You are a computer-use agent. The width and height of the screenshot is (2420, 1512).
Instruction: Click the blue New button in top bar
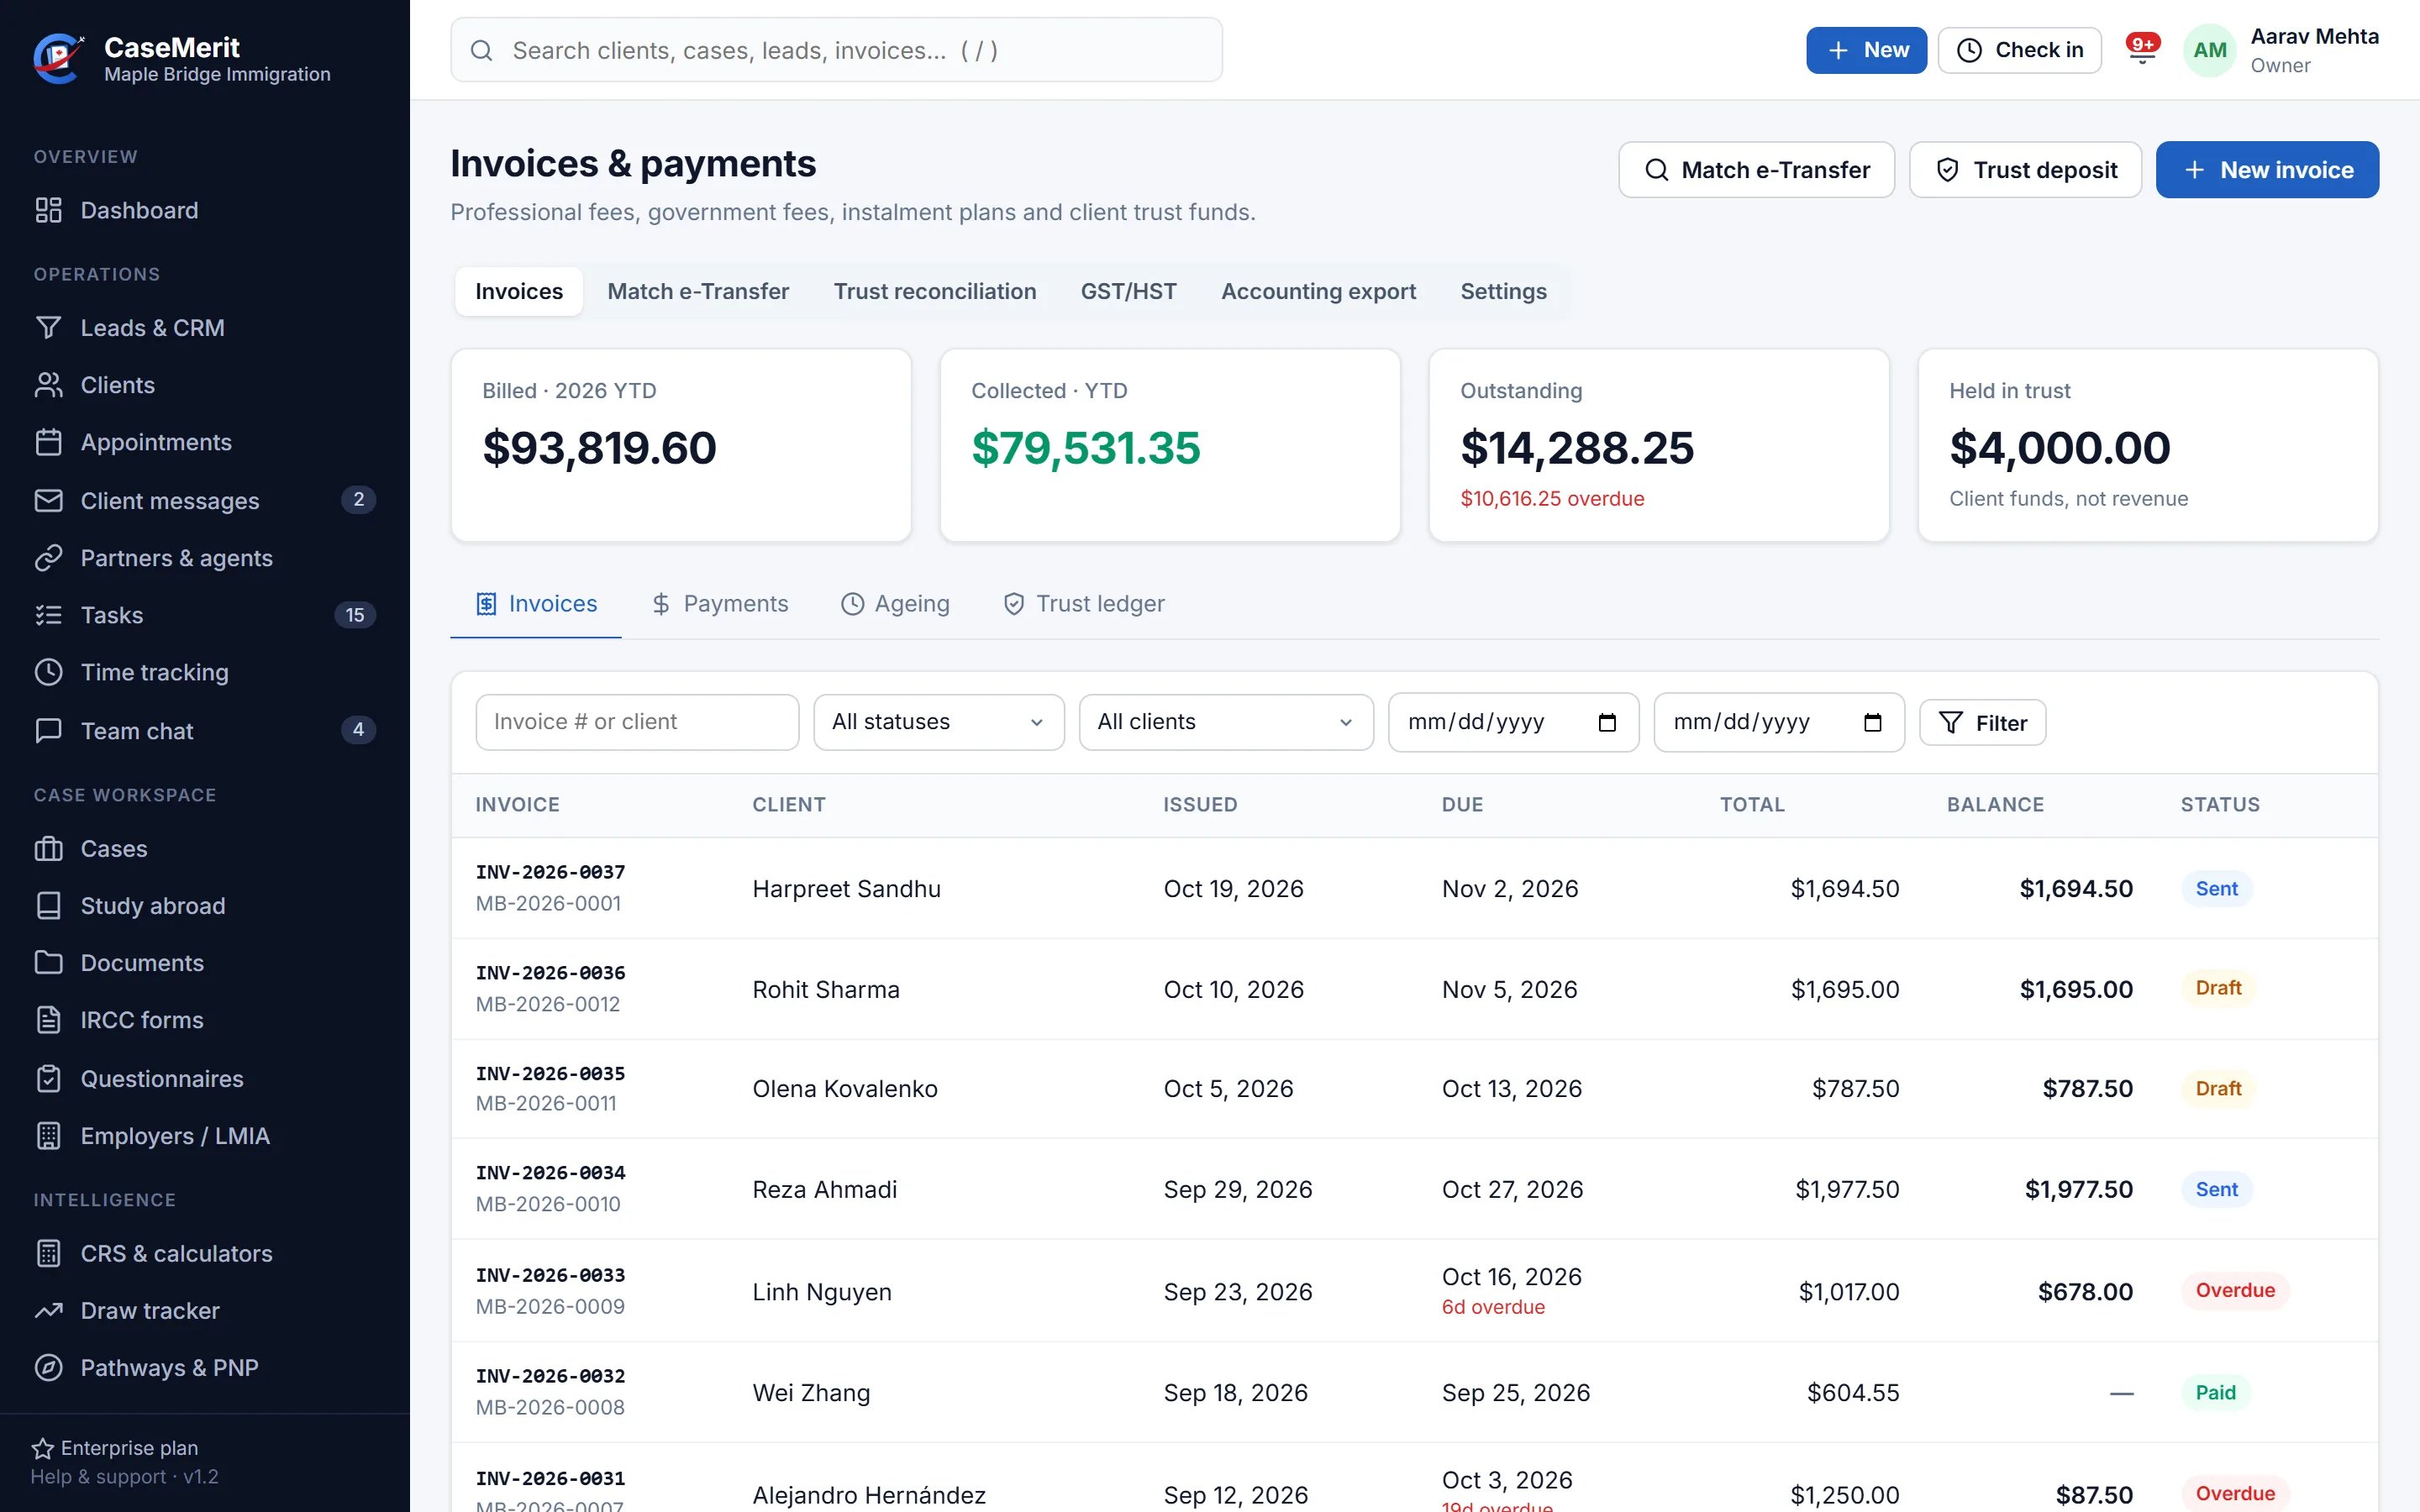point(1866,50)
